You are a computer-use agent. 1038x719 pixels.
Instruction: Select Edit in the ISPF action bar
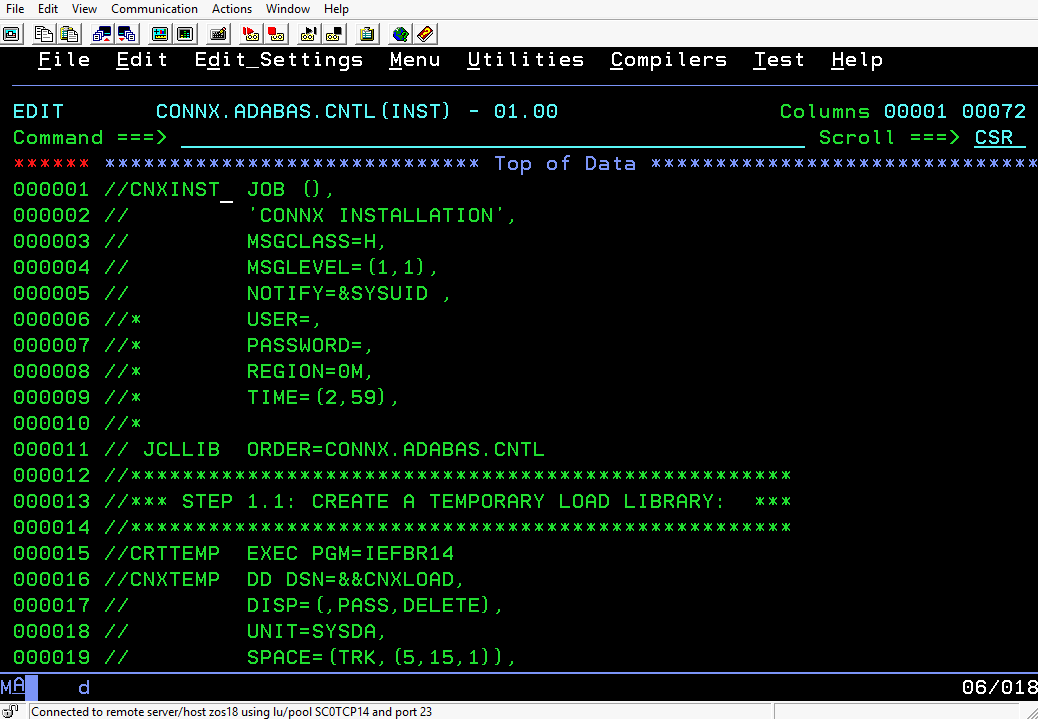point(142,60)
